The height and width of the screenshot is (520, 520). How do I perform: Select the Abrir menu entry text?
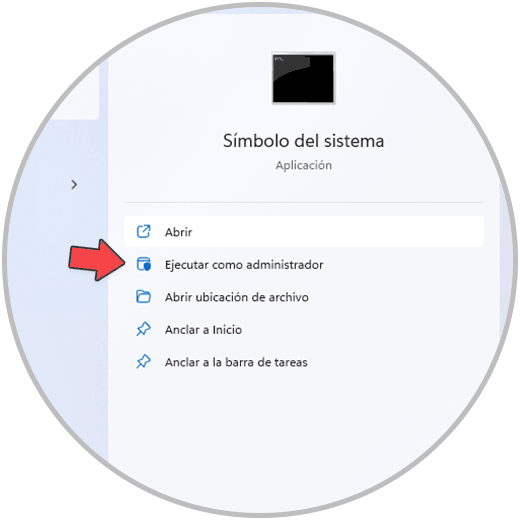point(178,232)
